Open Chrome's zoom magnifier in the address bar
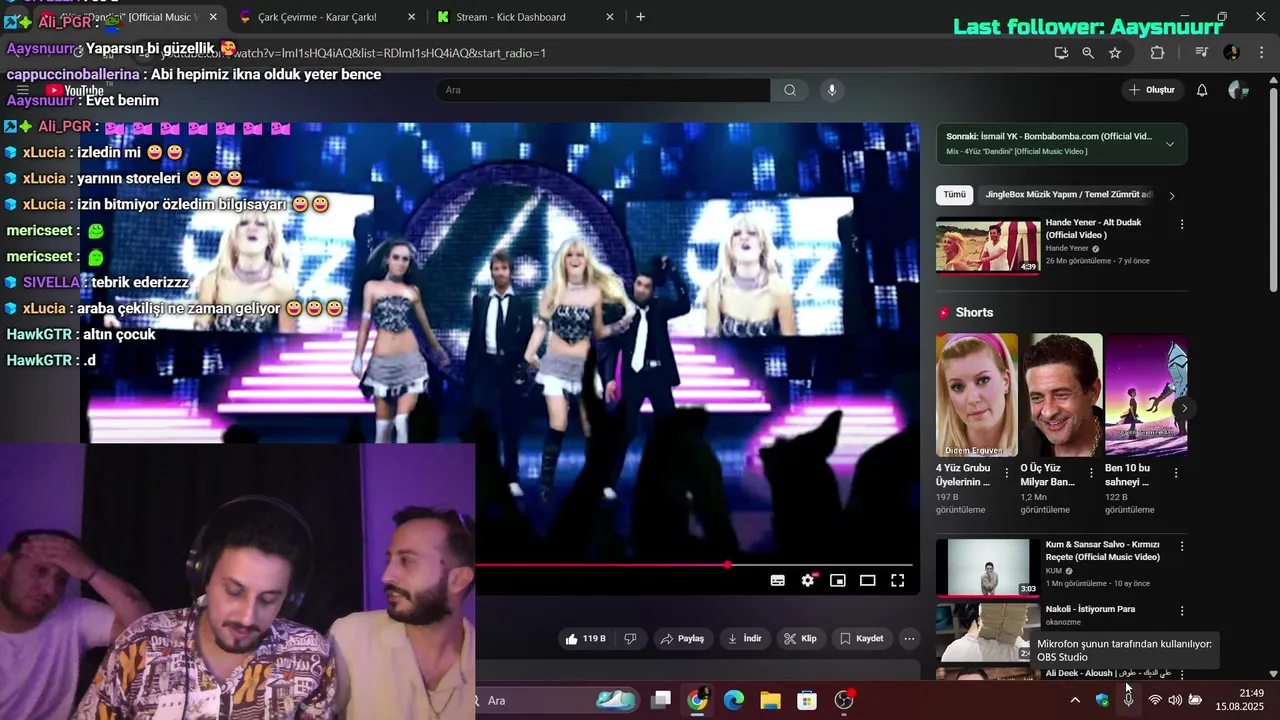1280x720 pixels. click(x=1088, y=53)
